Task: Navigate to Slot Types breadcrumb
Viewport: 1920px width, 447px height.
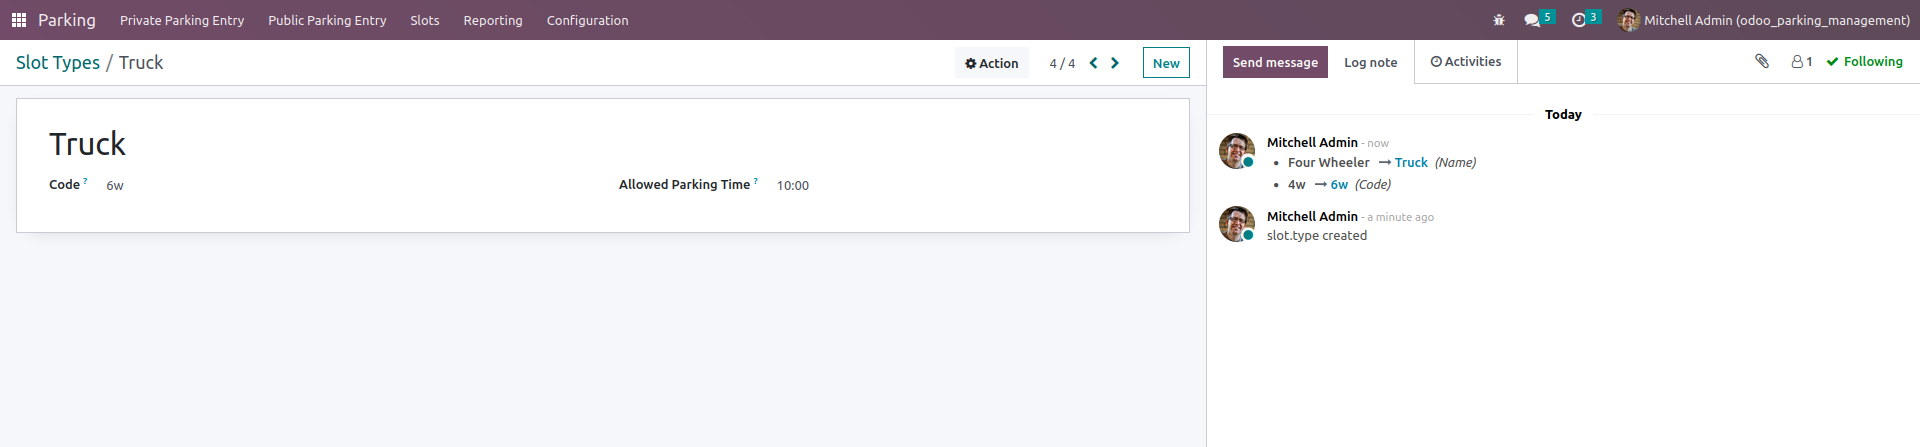Action: tap(58, 63)
